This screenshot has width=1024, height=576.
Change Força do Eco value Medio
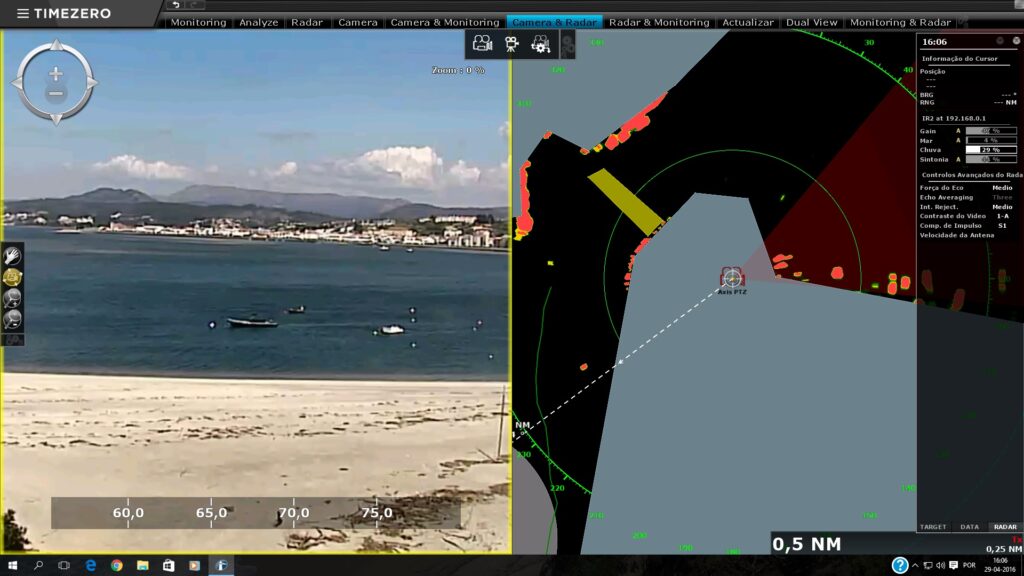[x=1002, y=187]
